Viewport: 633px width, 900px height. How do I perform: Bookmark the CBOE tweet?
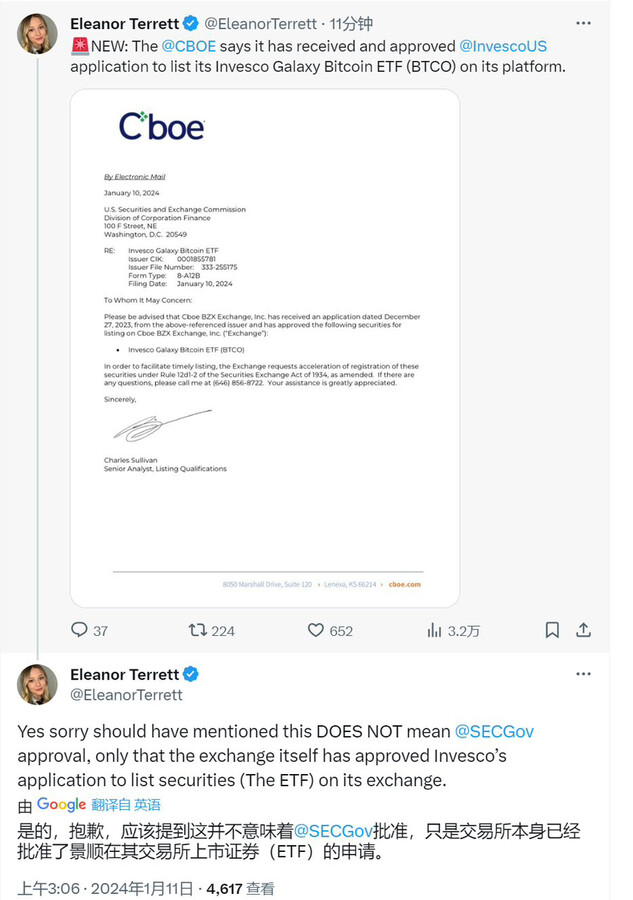click(552, 630)
